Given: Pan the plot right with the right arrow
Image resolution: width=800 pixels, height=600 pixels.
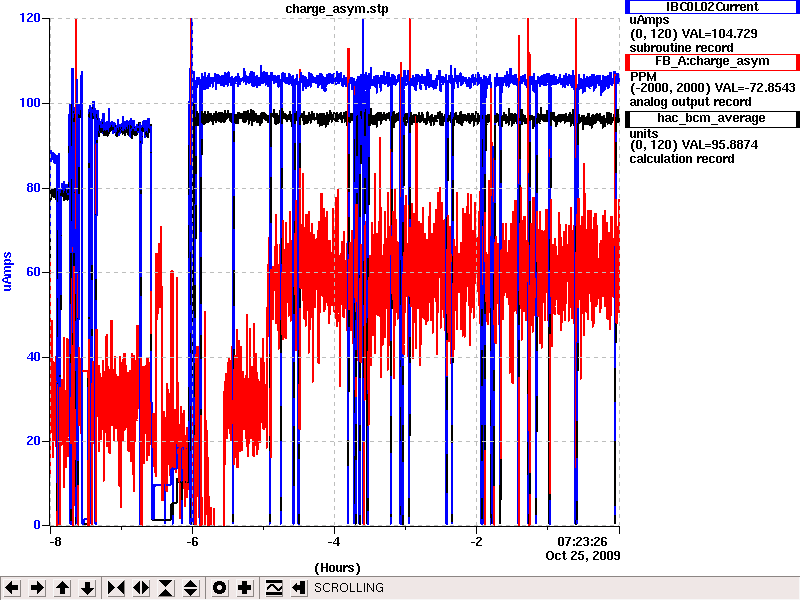Looking at the screenshot, I should [x=37, y=588].
